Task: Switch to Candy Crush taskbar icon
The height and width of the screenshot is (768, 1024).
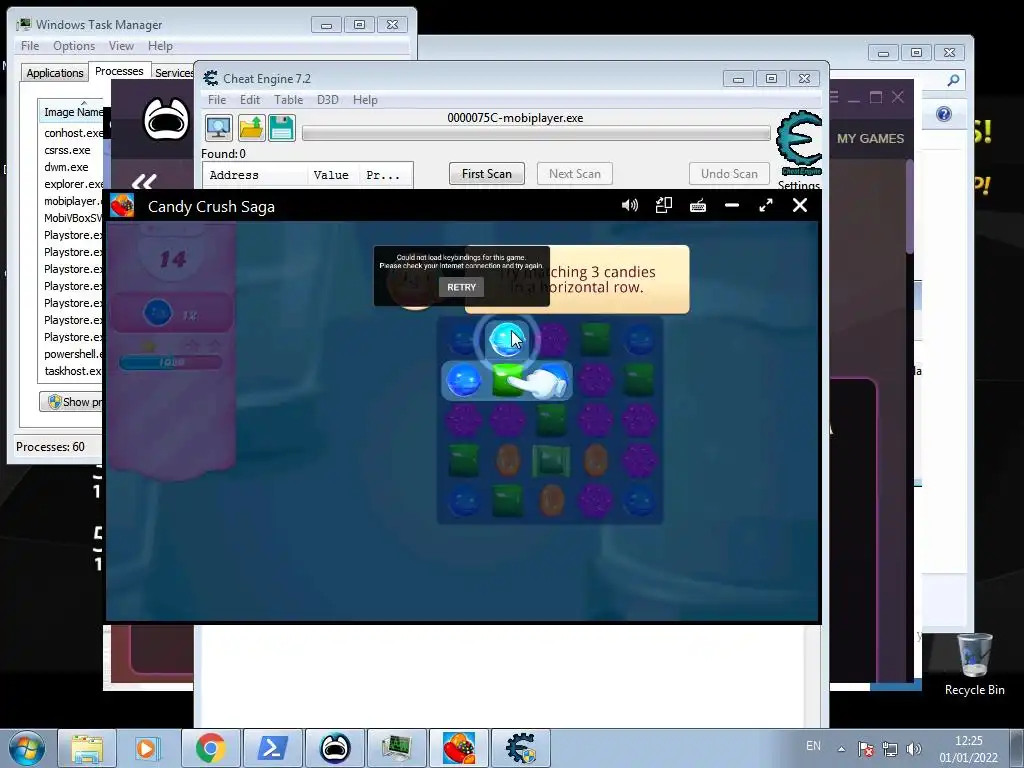Action: (x=458, y=748)
